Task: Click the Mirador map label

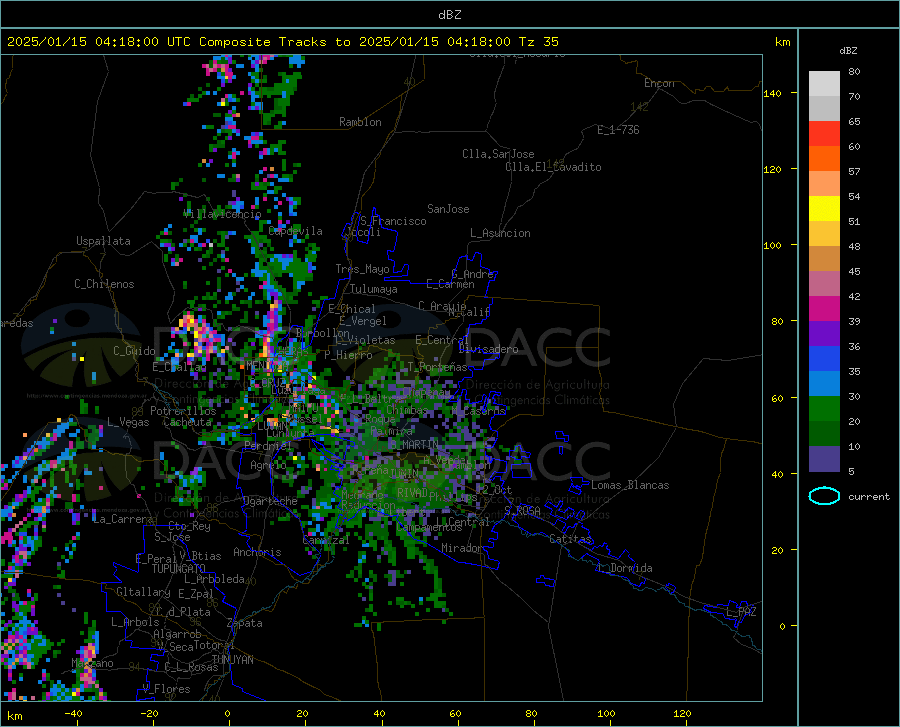Action: pyautogui.click(x=462, y=548)
